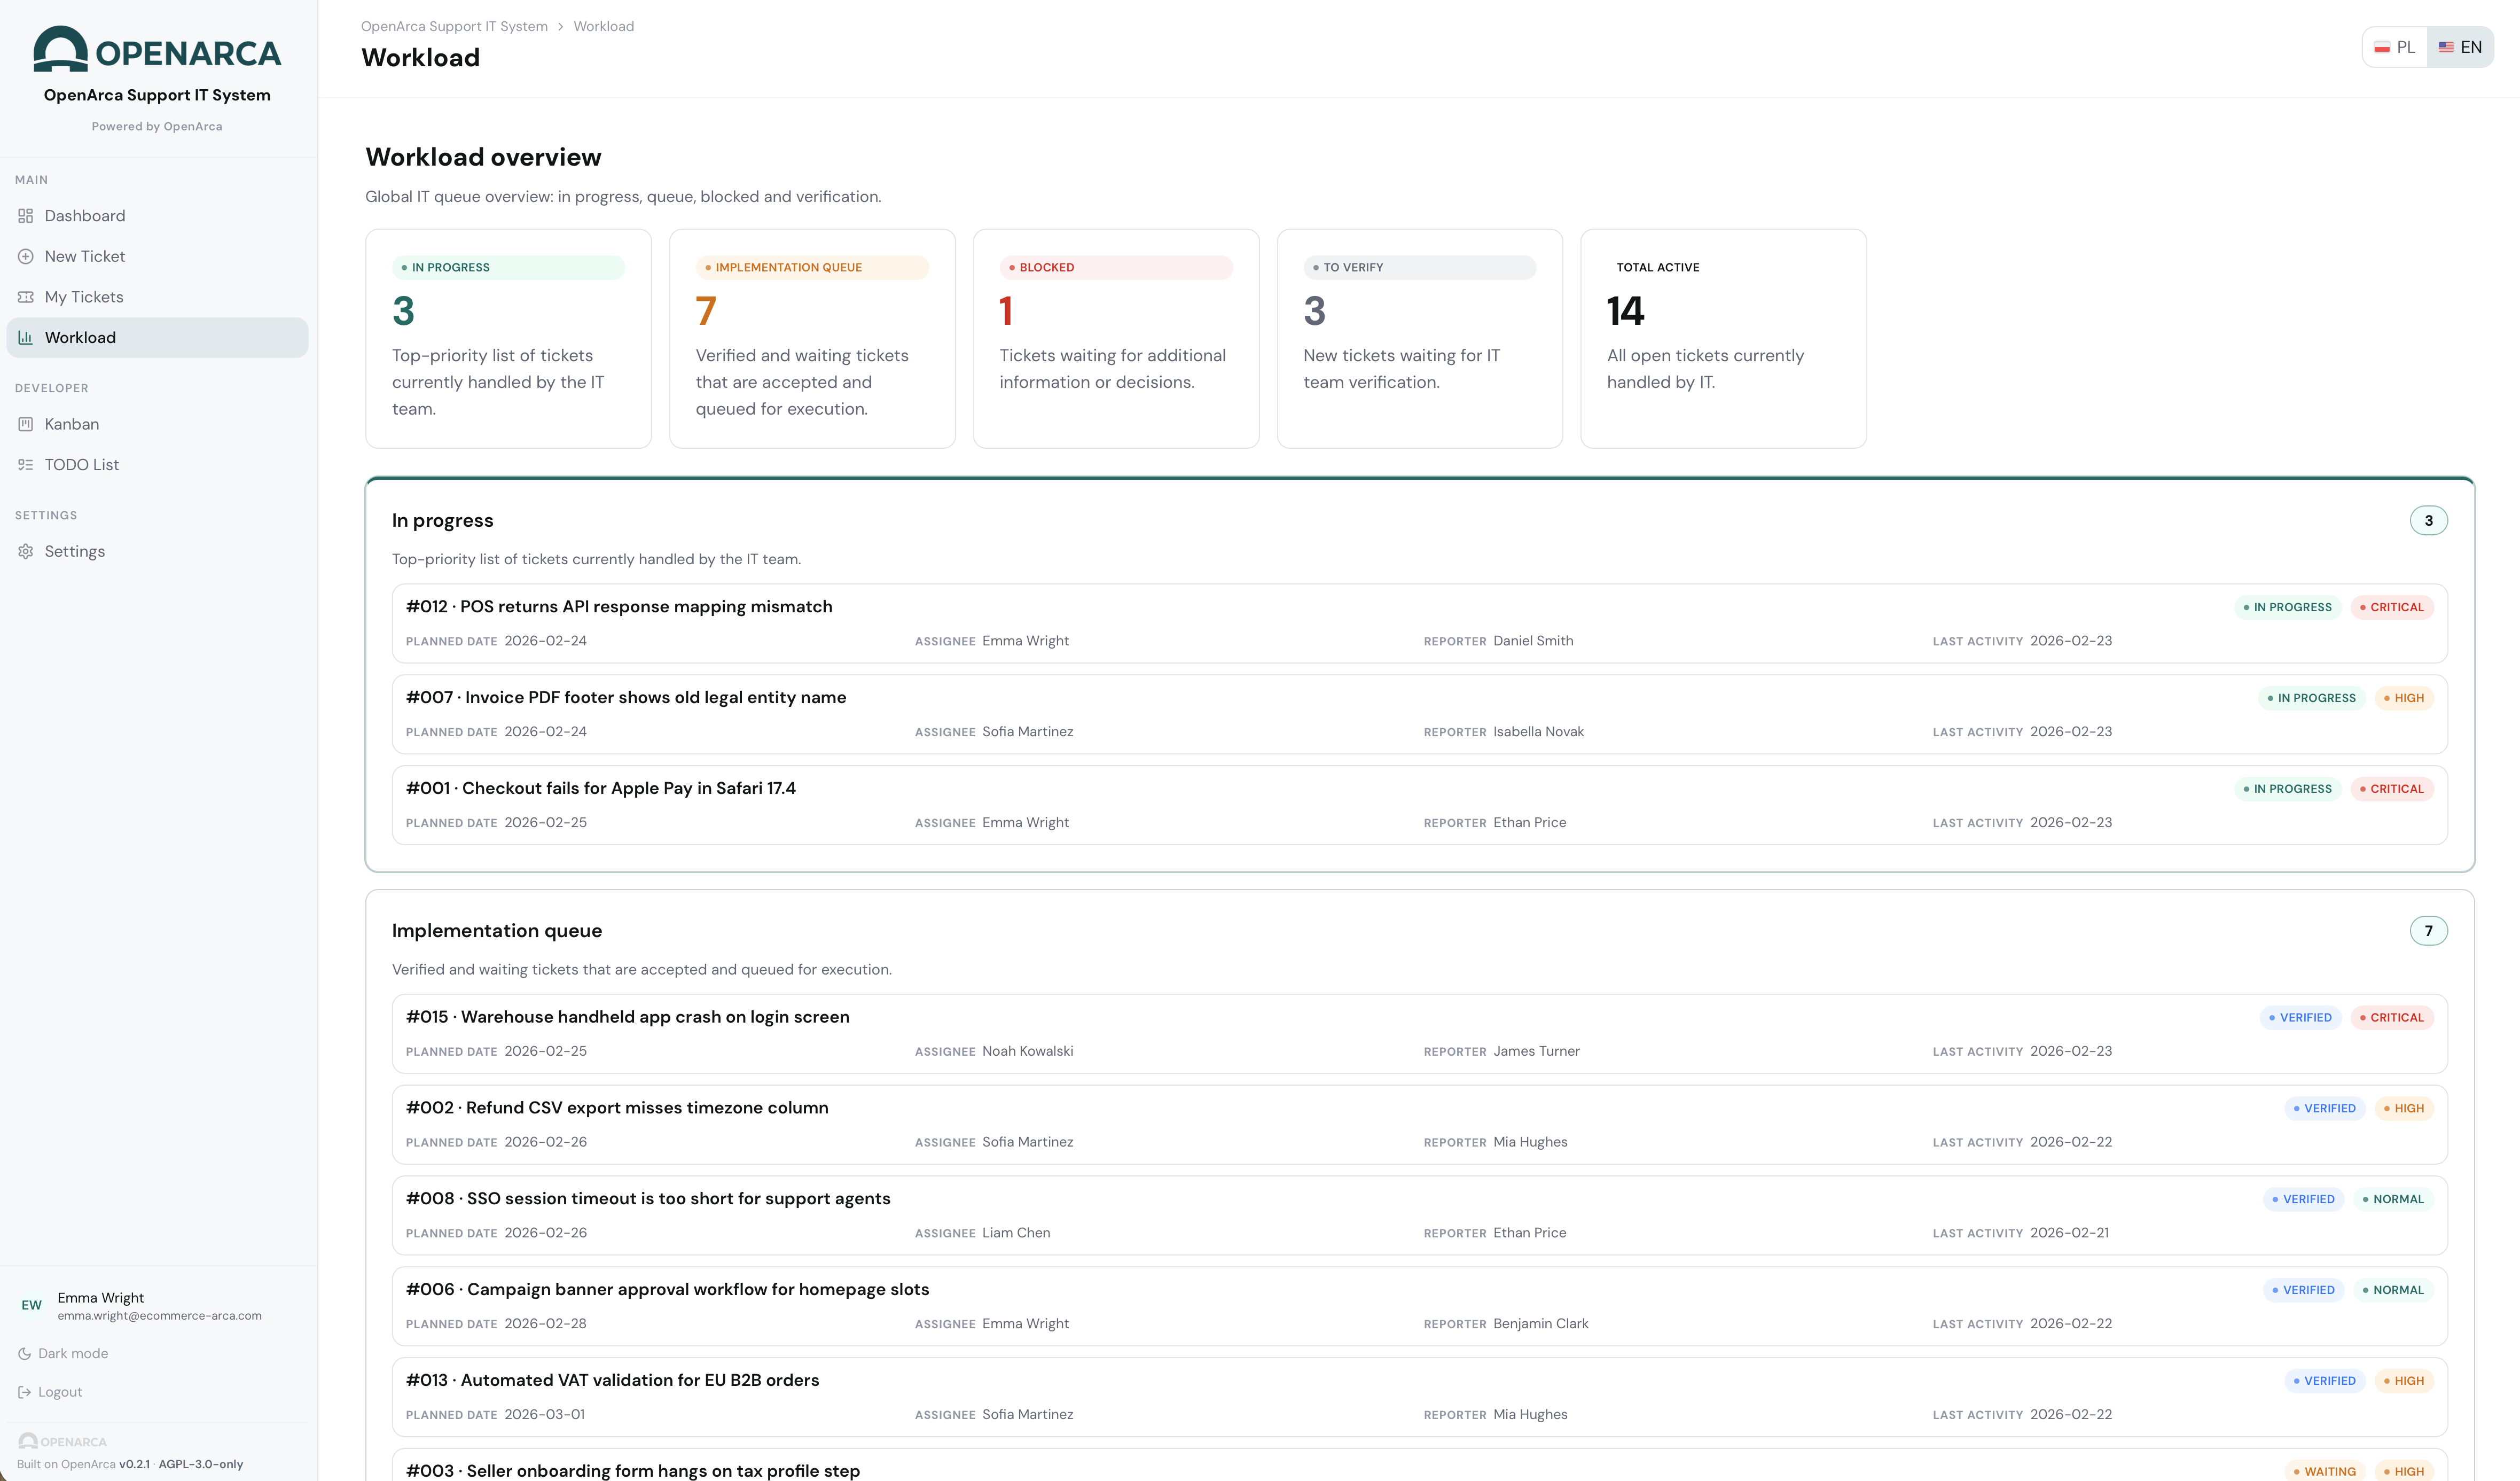Image resolution: width=2520 pixels, height=1481 pixels.
Task: Open the TODO List checklist icon
Action: (25, 464)
